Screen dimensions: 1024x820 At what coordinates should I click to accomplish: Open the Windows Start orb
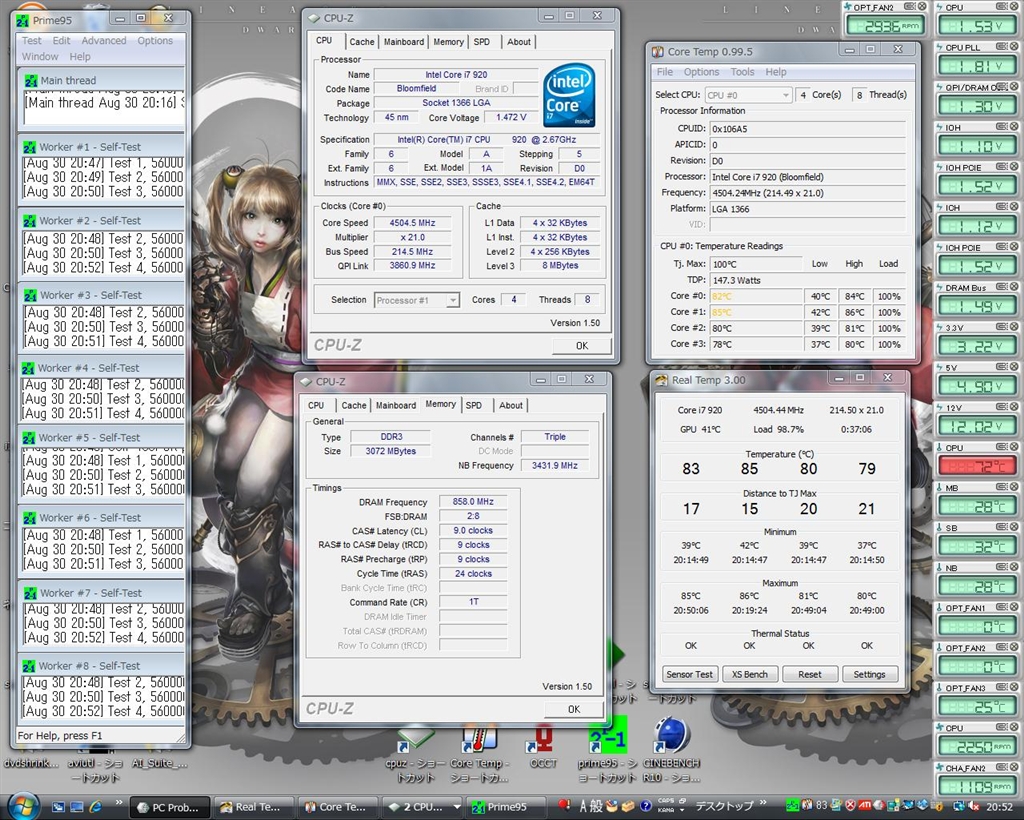point(22,805)
